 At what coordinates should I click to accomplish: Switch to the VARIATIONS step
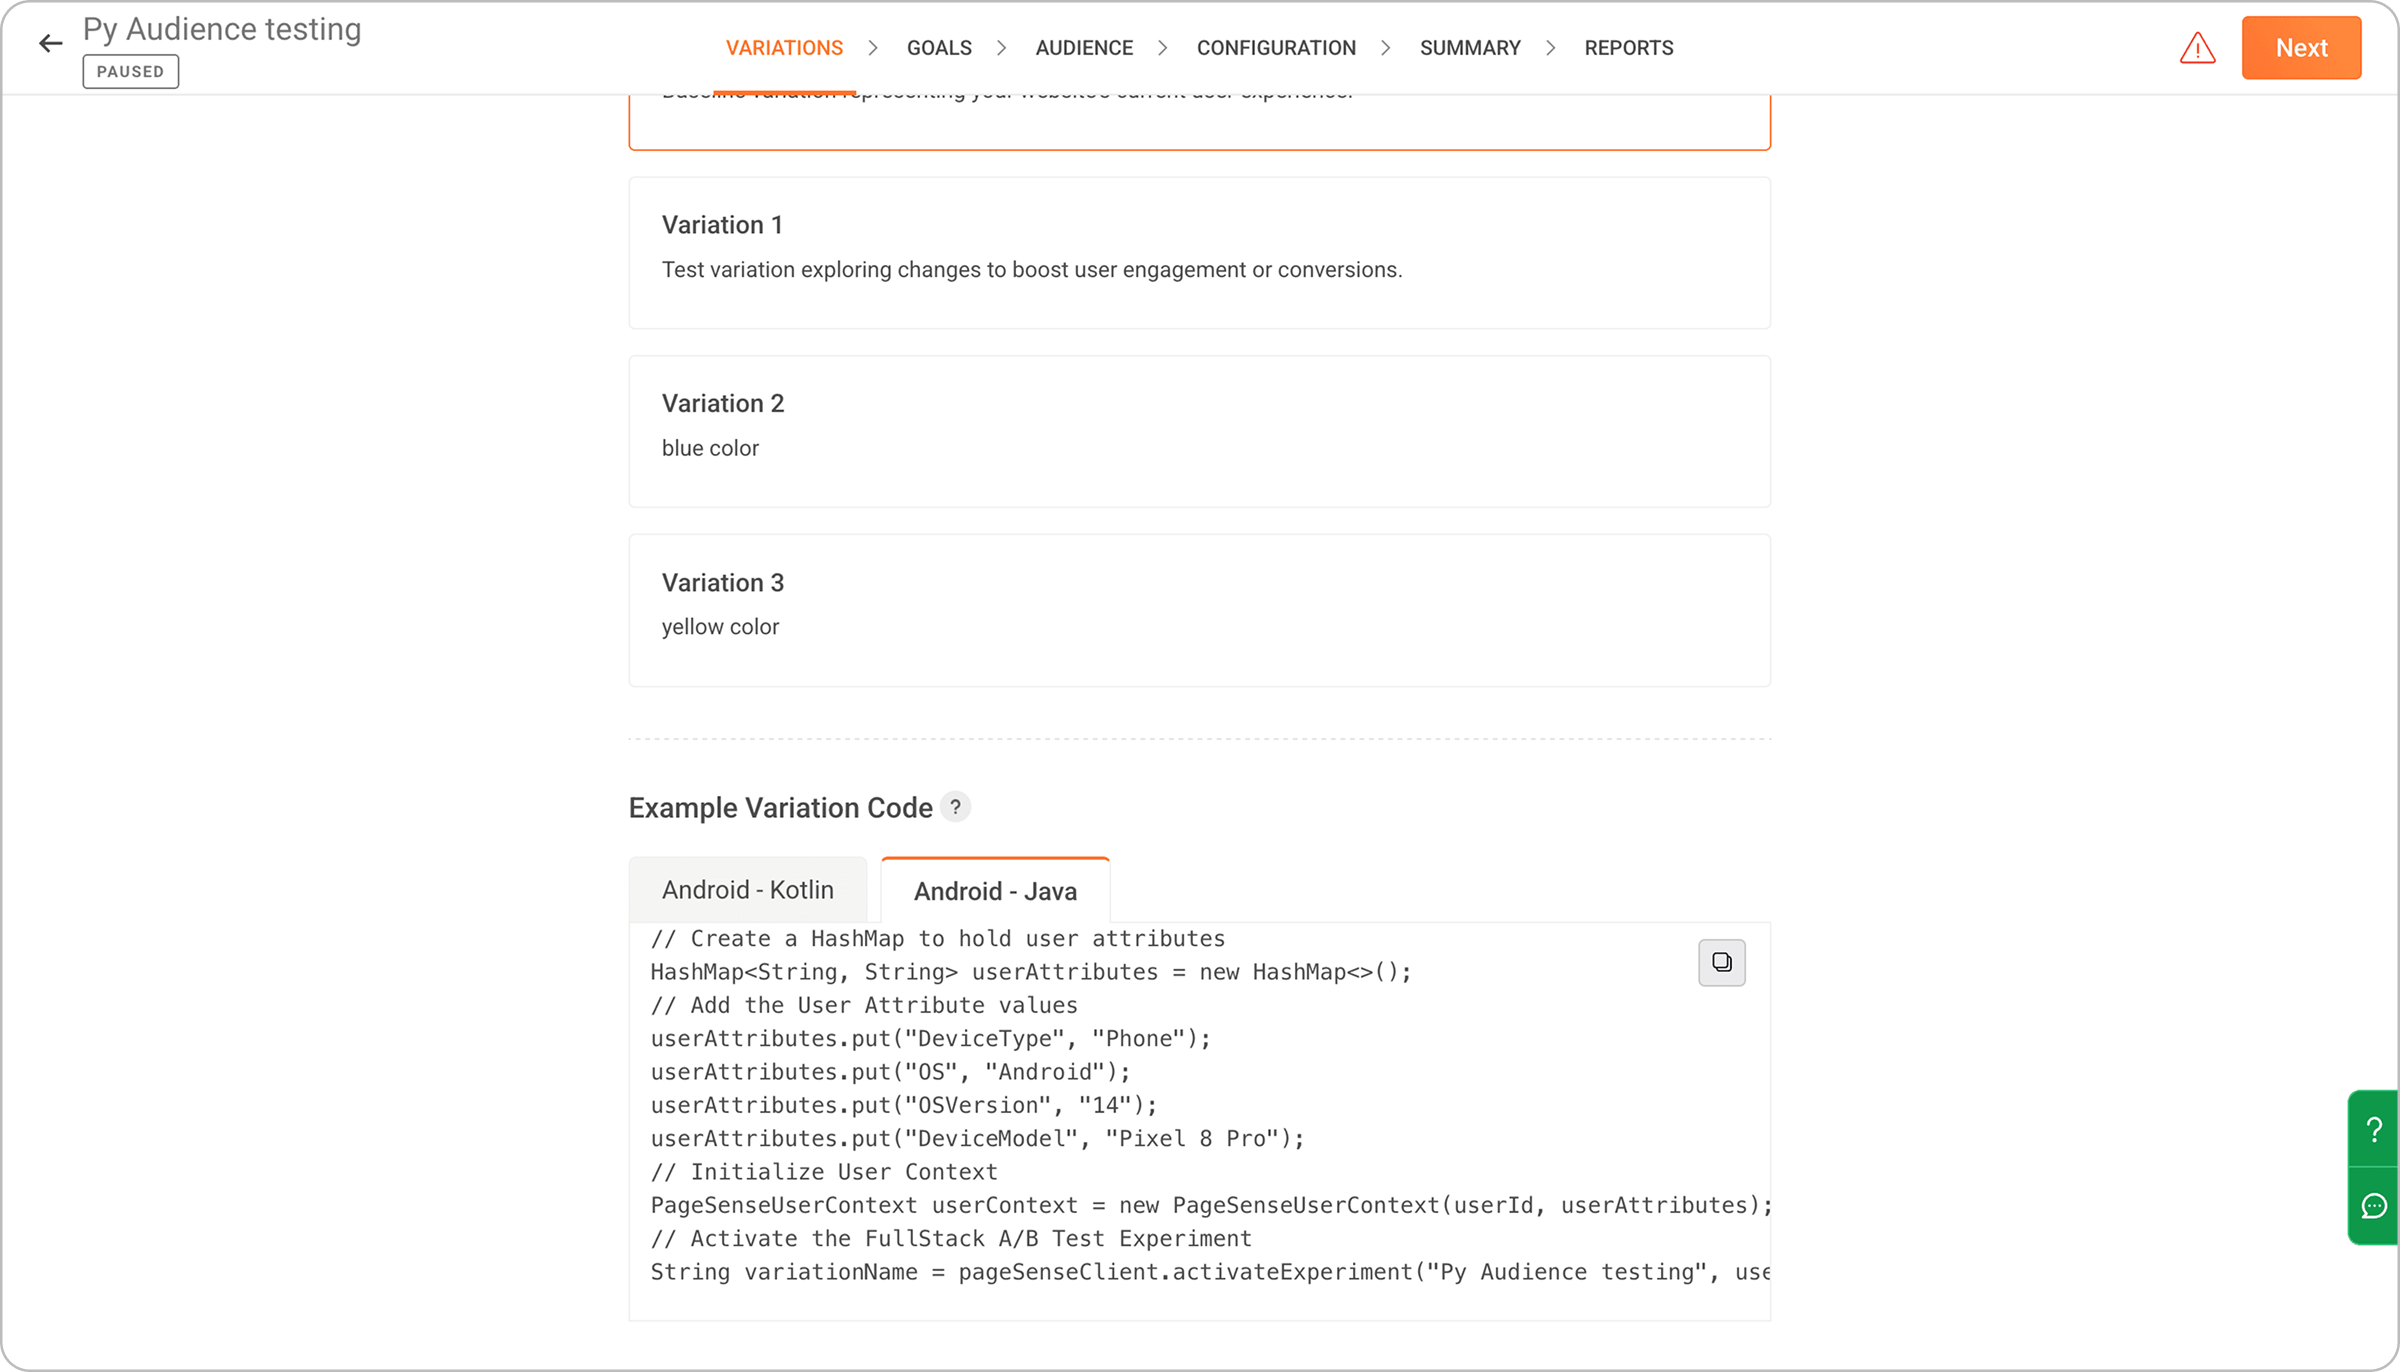coord(784,48)
